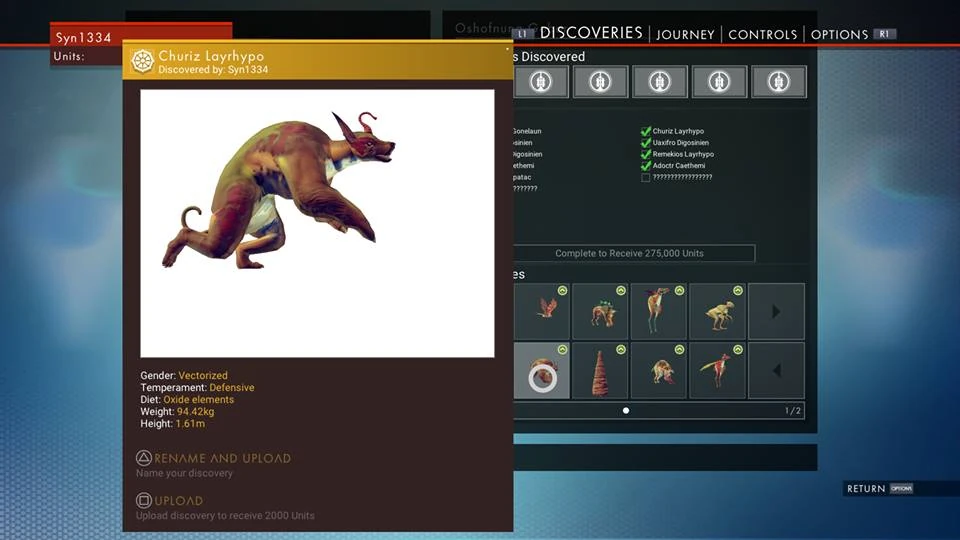Click the Complete to Receive 275,000 Units bar

[x=634, y=253]
